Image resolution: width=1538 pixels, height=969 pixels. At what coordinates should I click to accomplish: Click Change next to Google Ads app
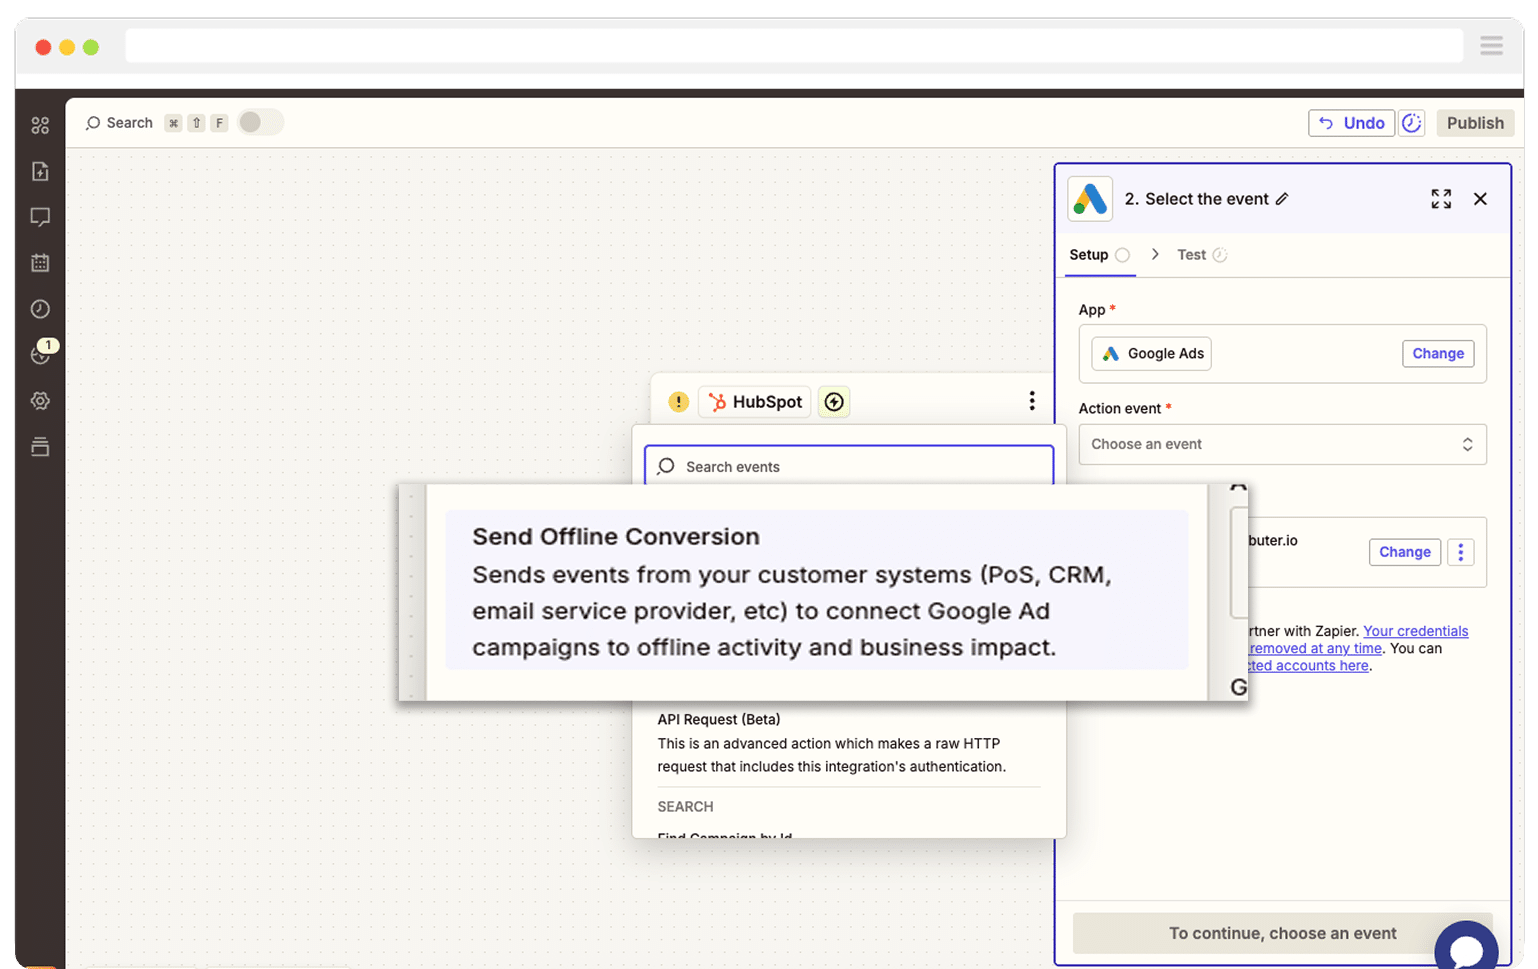(x=1438, y=354)
